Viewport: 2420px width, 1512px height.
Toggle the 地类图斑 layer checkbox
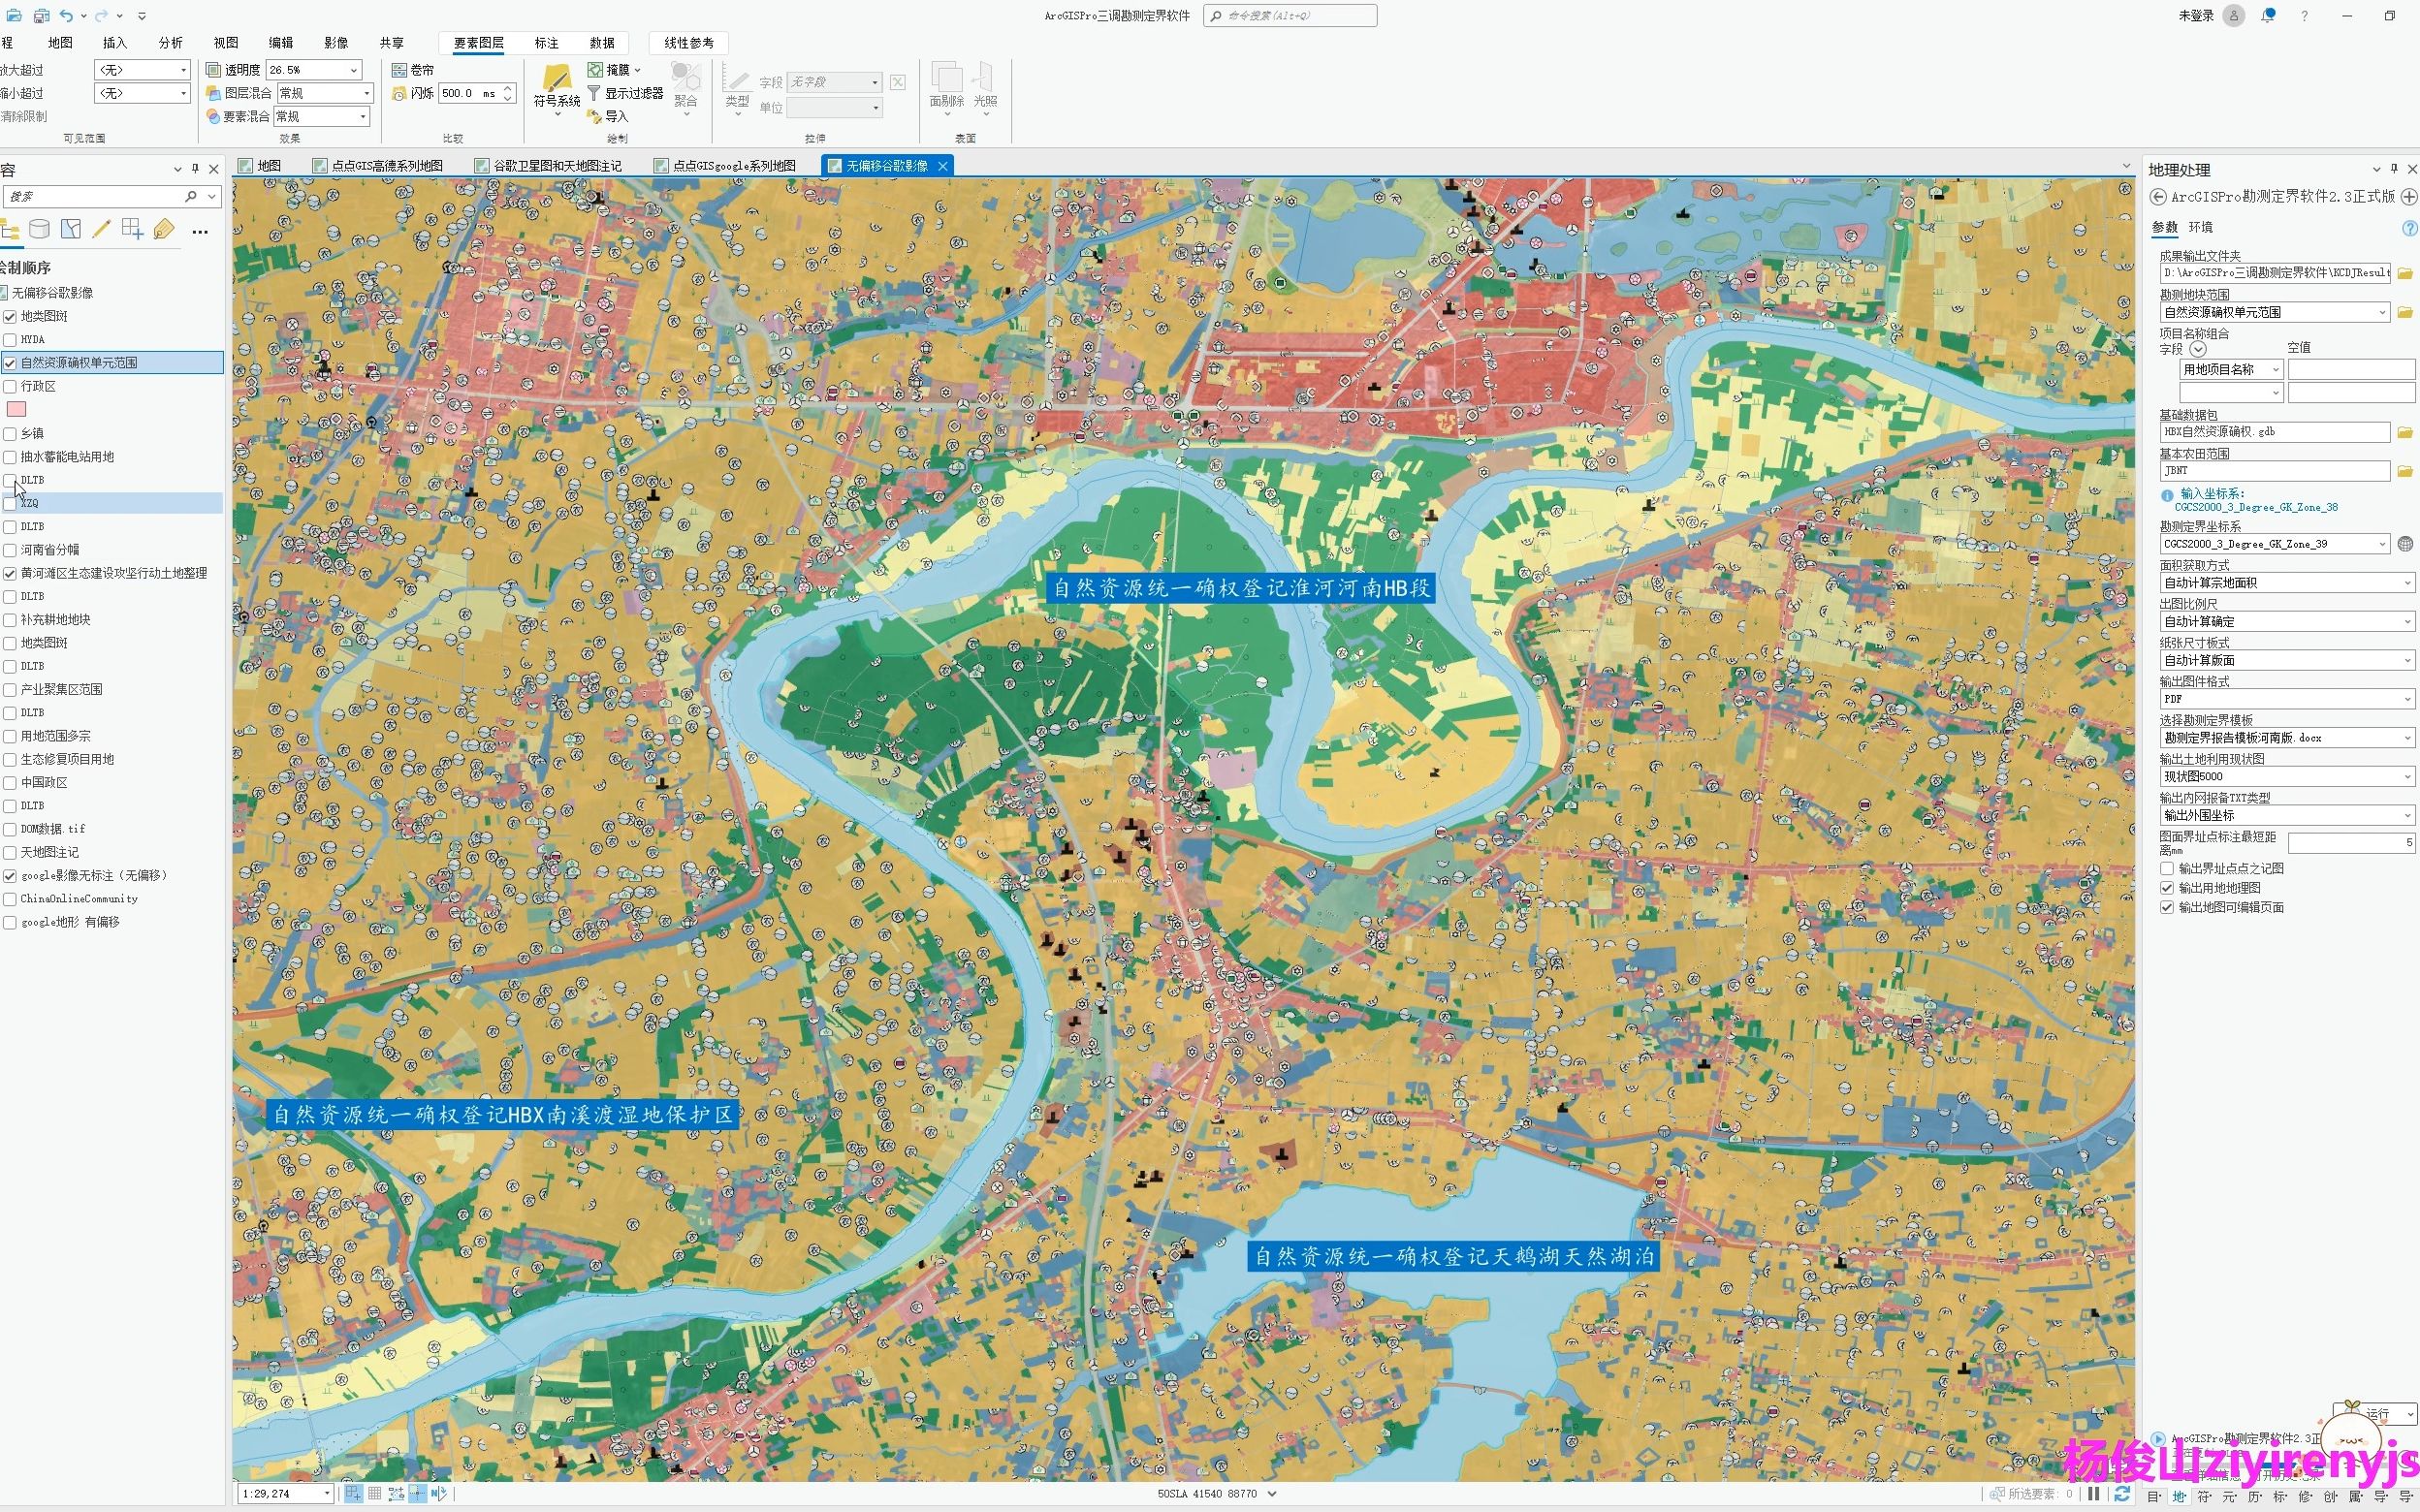(x=10, y=316)
